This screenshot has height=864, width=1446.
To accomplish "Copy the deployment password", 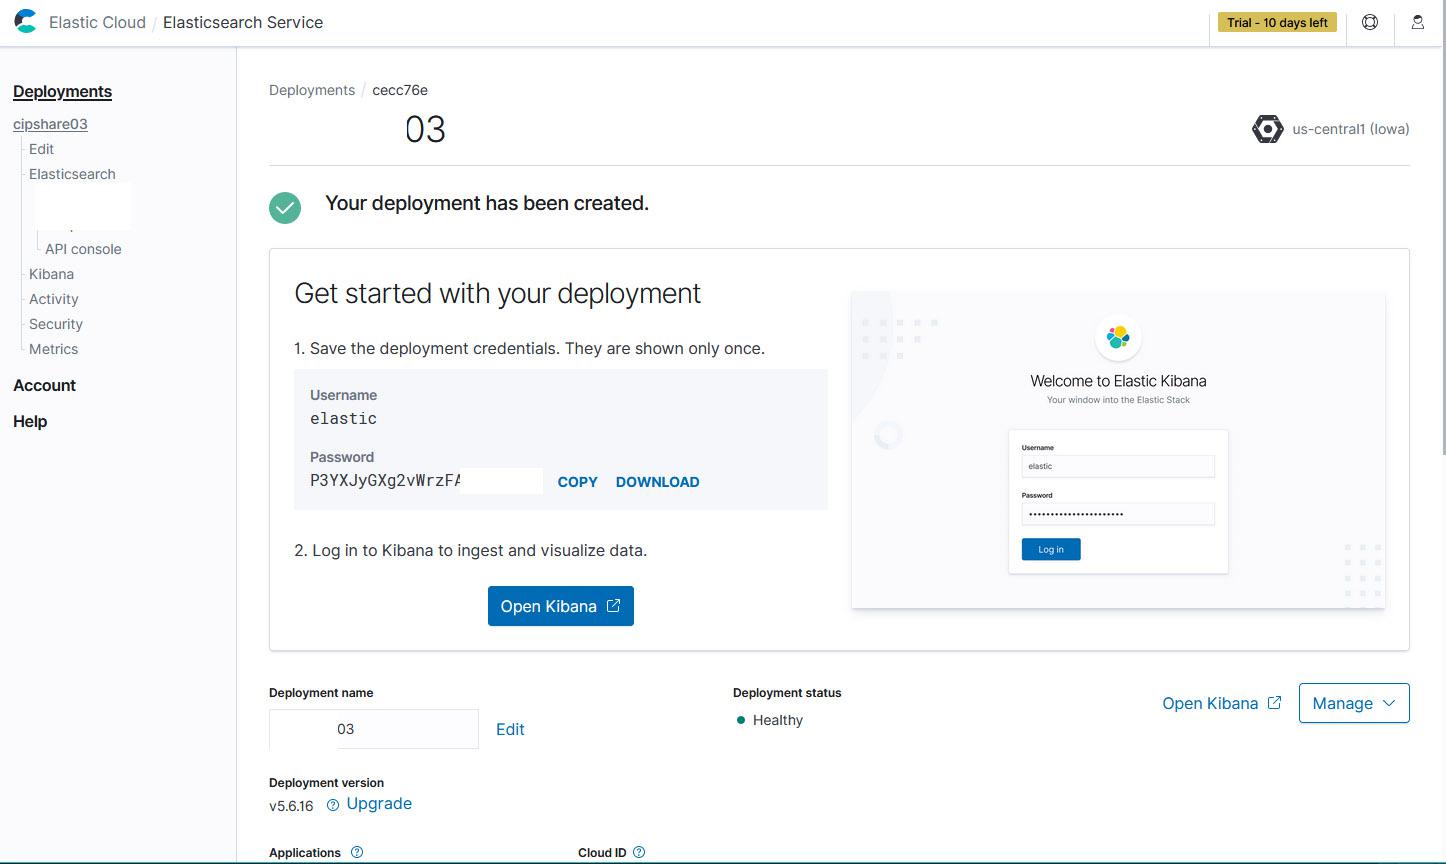I will pyautogui.click(x=578, y=482).
